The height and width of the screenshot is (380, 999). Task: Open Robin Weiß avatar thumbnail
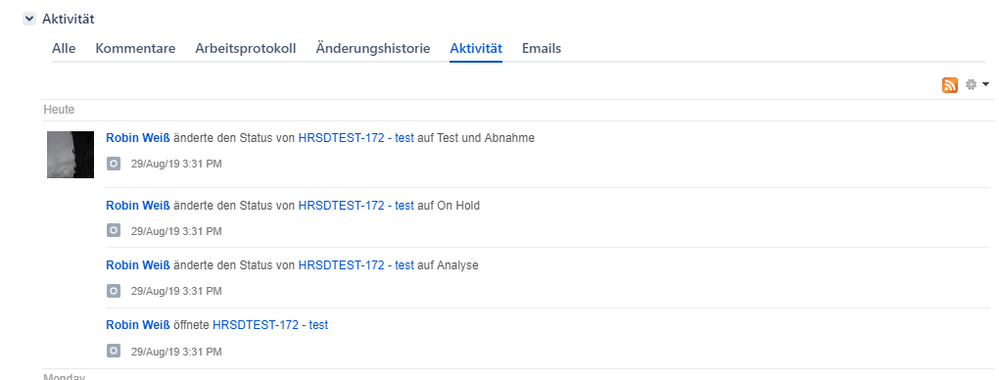click(71, 154)
